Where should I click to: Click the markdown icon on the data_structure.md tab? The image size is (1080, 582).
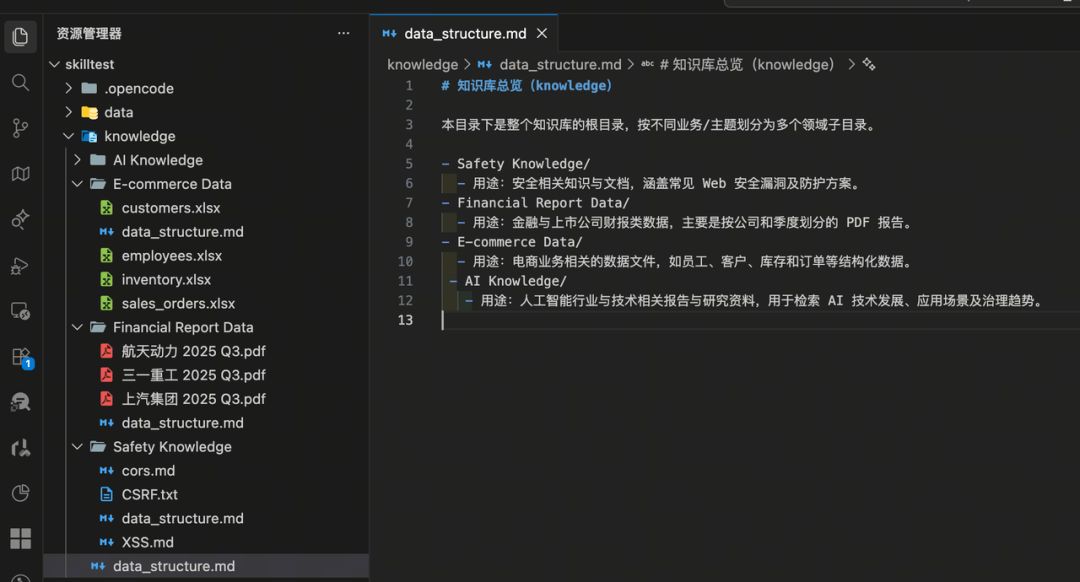point(389,33)
